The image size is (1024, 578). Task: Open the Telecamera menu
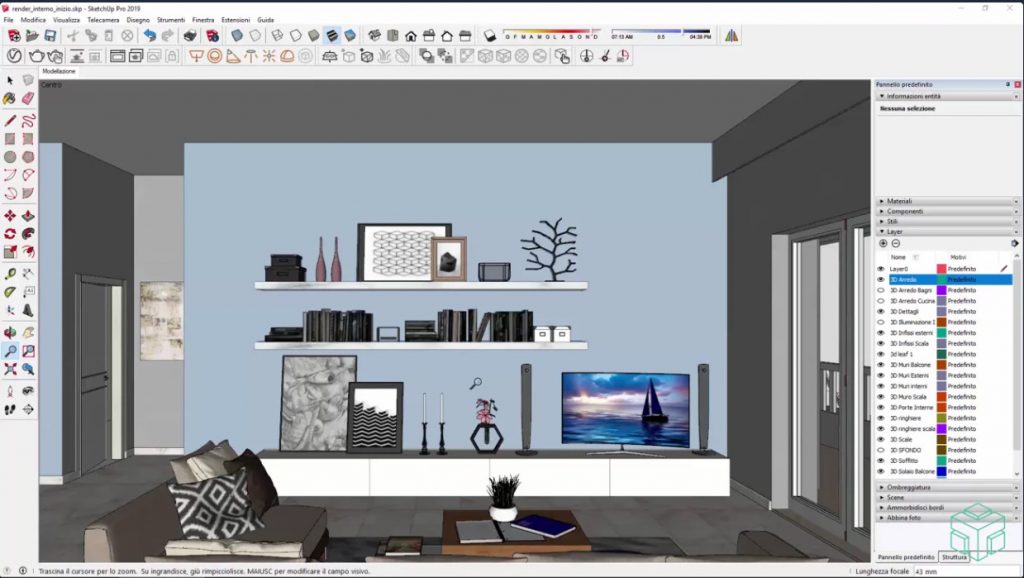coord(103,20)
